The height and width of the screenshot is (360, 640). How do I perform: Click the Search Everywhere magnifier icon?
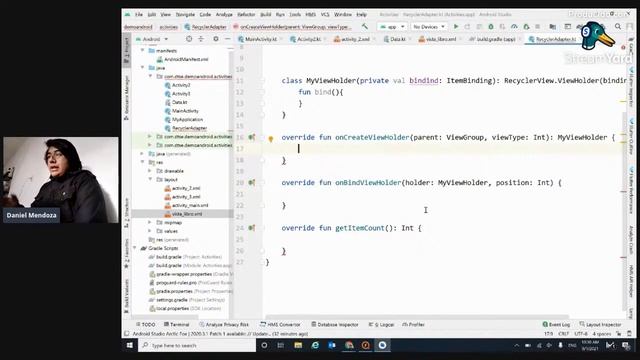tap(618, 27)
